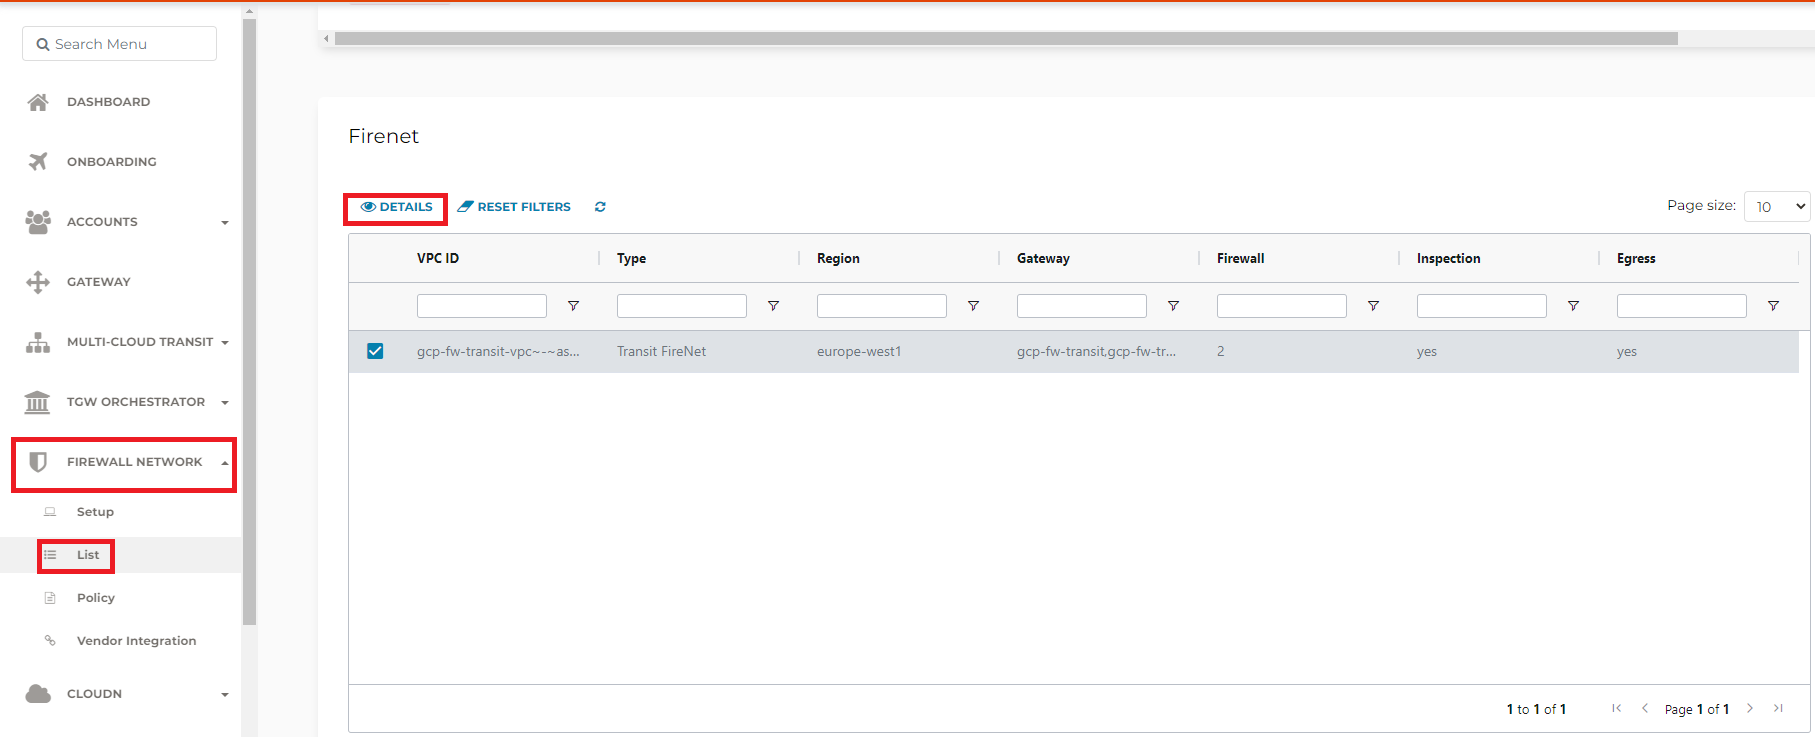Click the horizontal scrollbar at top
The width and height of the screenshot is (1815, 737).
pyautogui.click(x=1006, y=38)
